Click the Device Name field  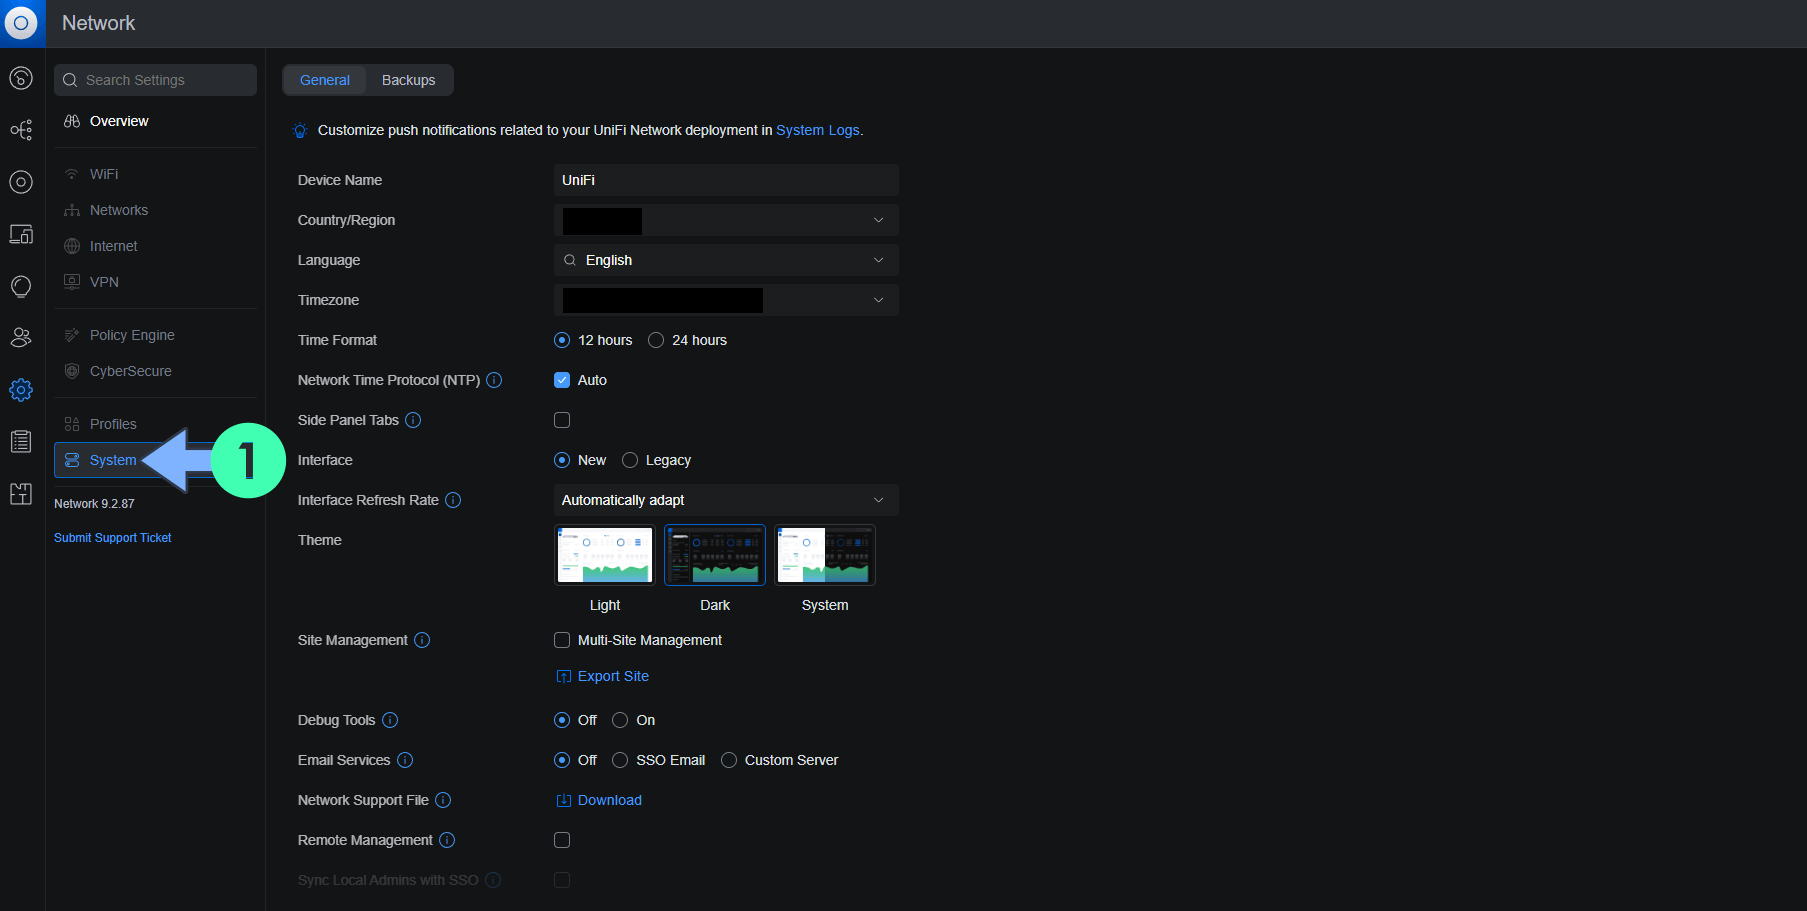pyautogui.click(x=726, y=180)
